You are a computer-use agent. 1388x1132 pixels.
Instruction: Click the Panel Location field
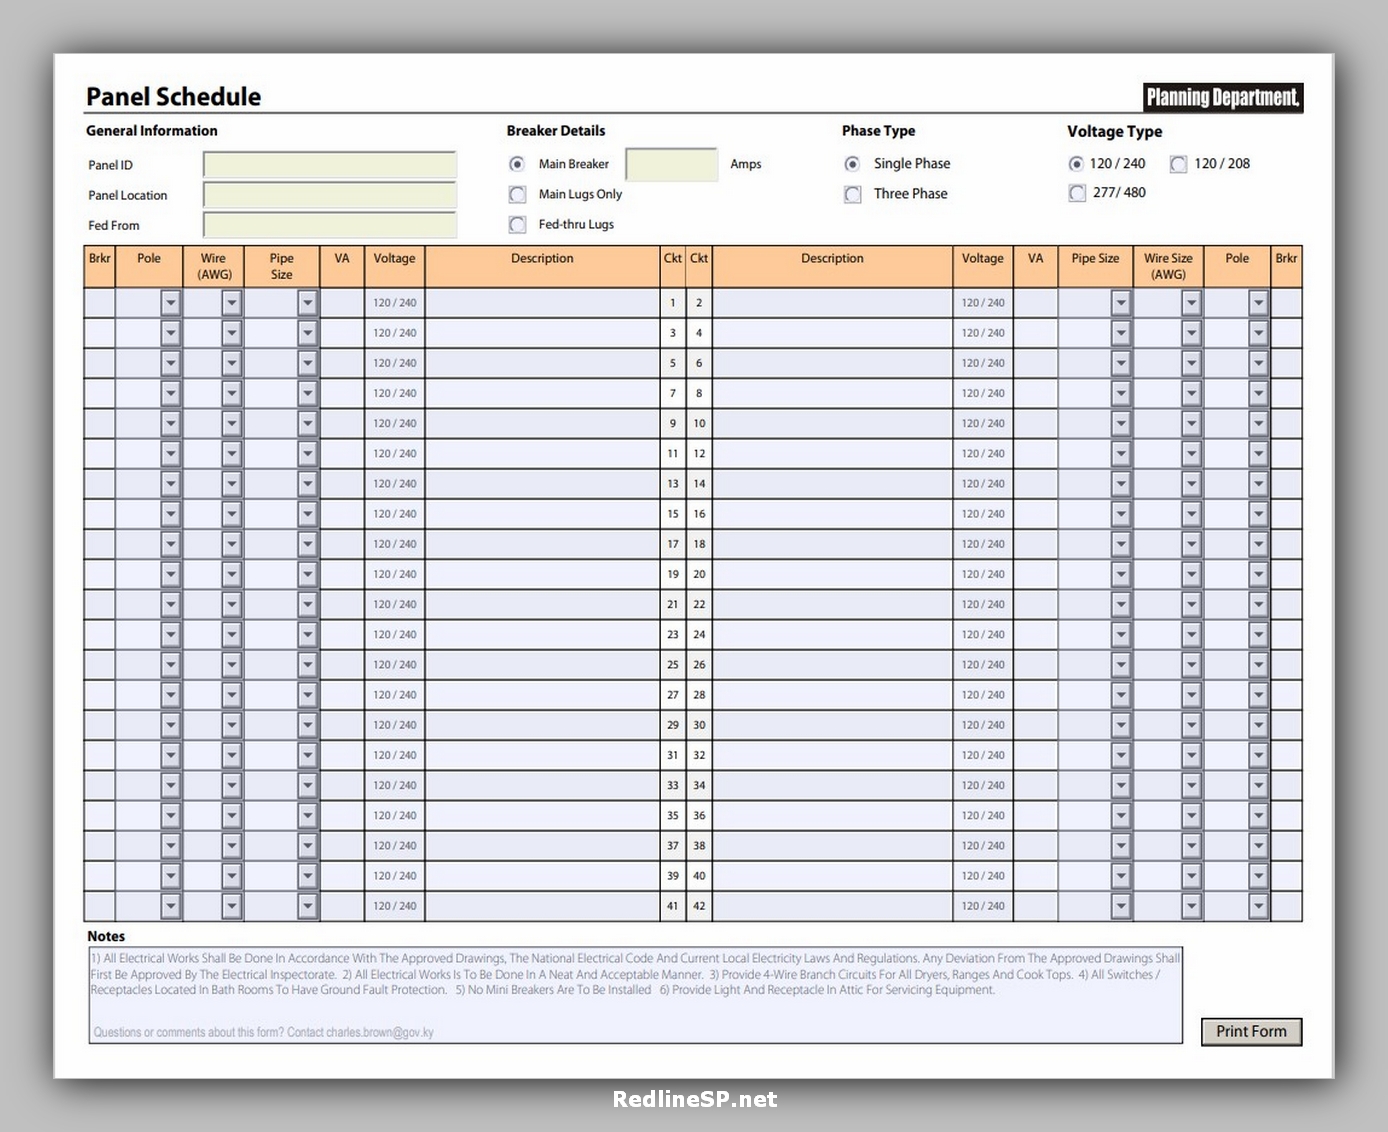pyautogui.click(x=330, y=195)
